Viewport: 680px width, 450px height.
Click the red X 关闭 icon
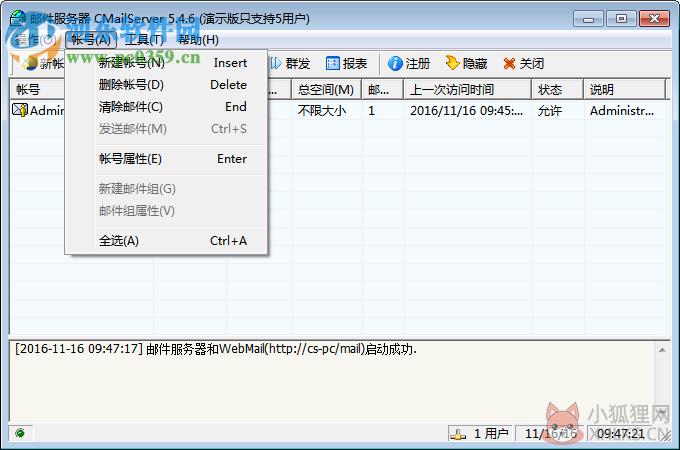509,64
